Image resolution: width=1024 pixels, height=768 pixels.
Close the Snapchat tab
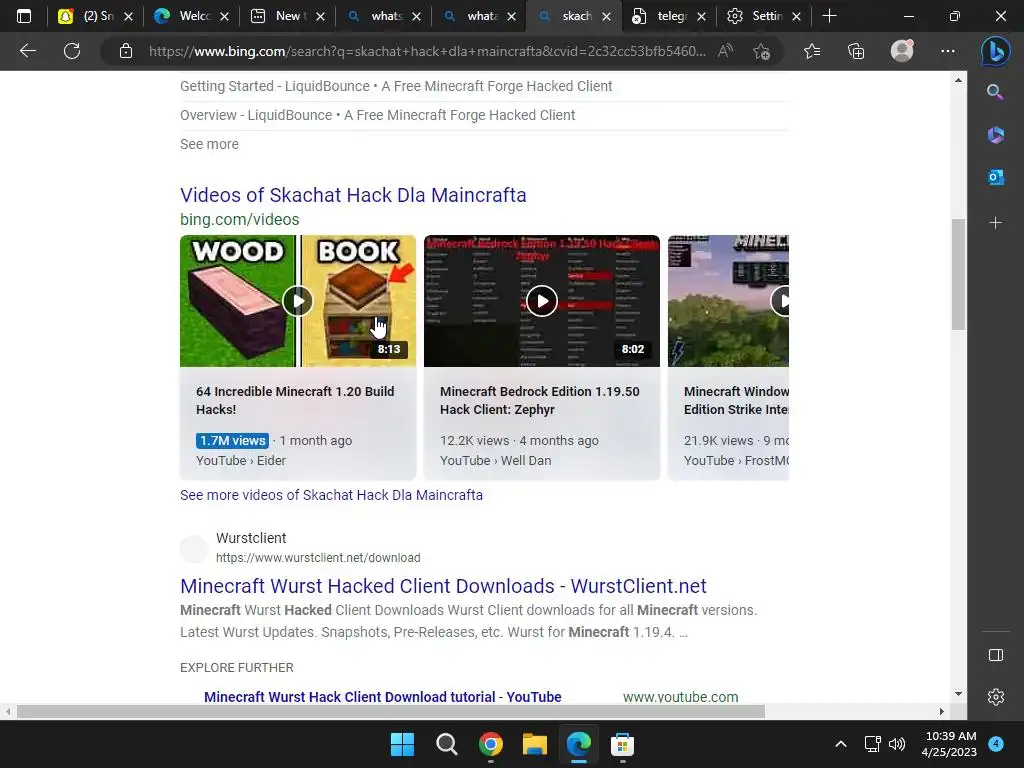pos(128,16)
